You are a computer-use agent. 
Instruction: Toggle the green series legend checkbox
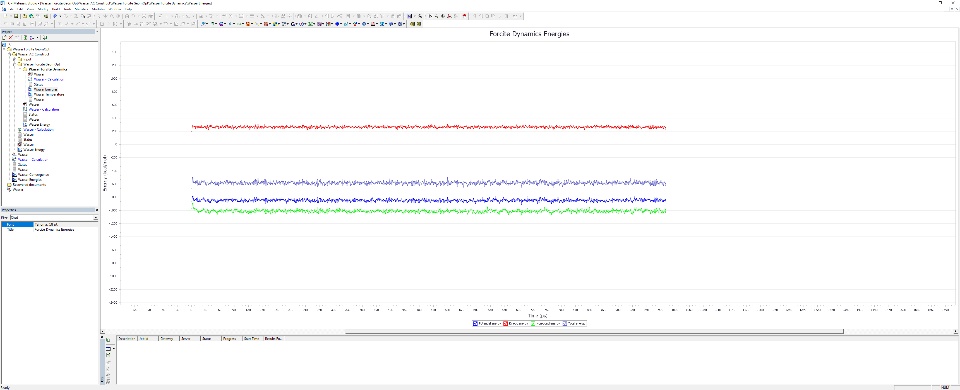[533, 323]
